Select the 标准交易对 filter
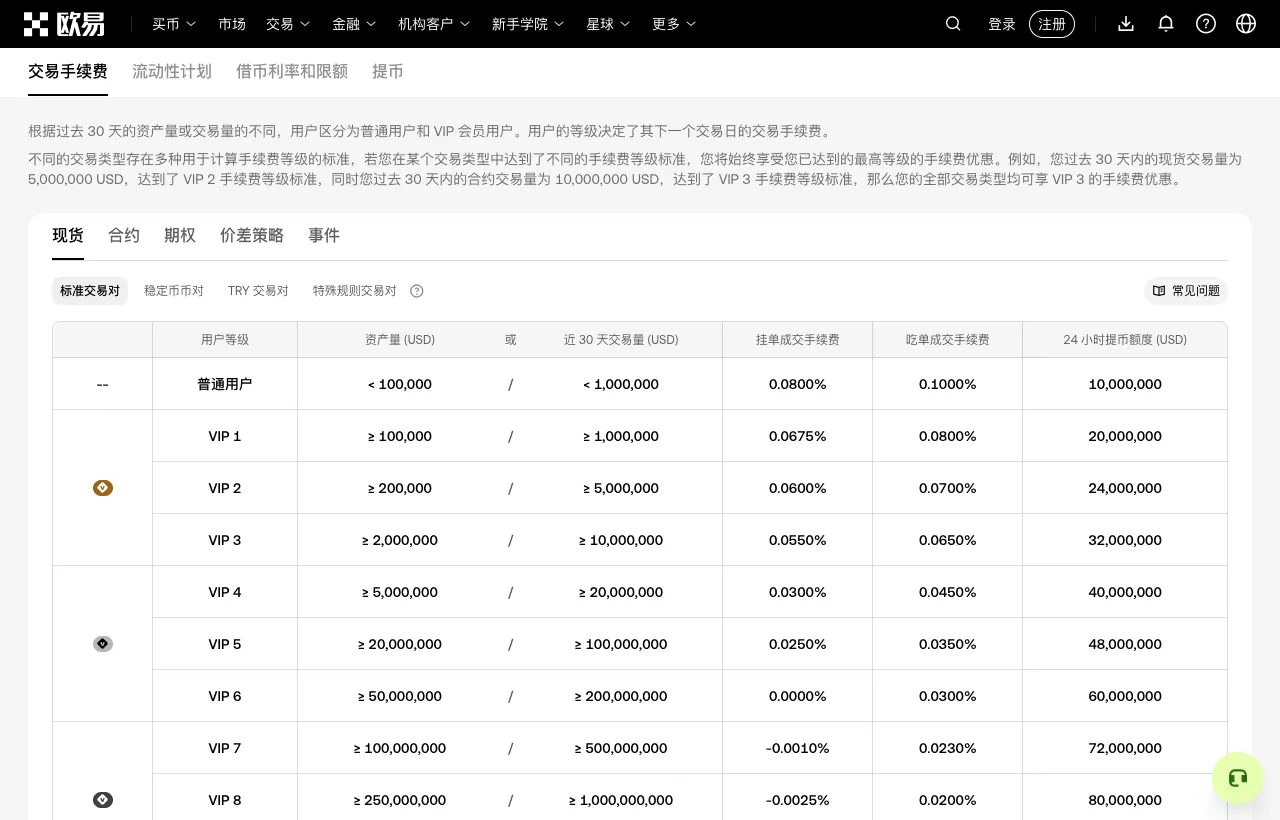The width and height of the screenshot is (1280, 820). (x=90, y=291)
